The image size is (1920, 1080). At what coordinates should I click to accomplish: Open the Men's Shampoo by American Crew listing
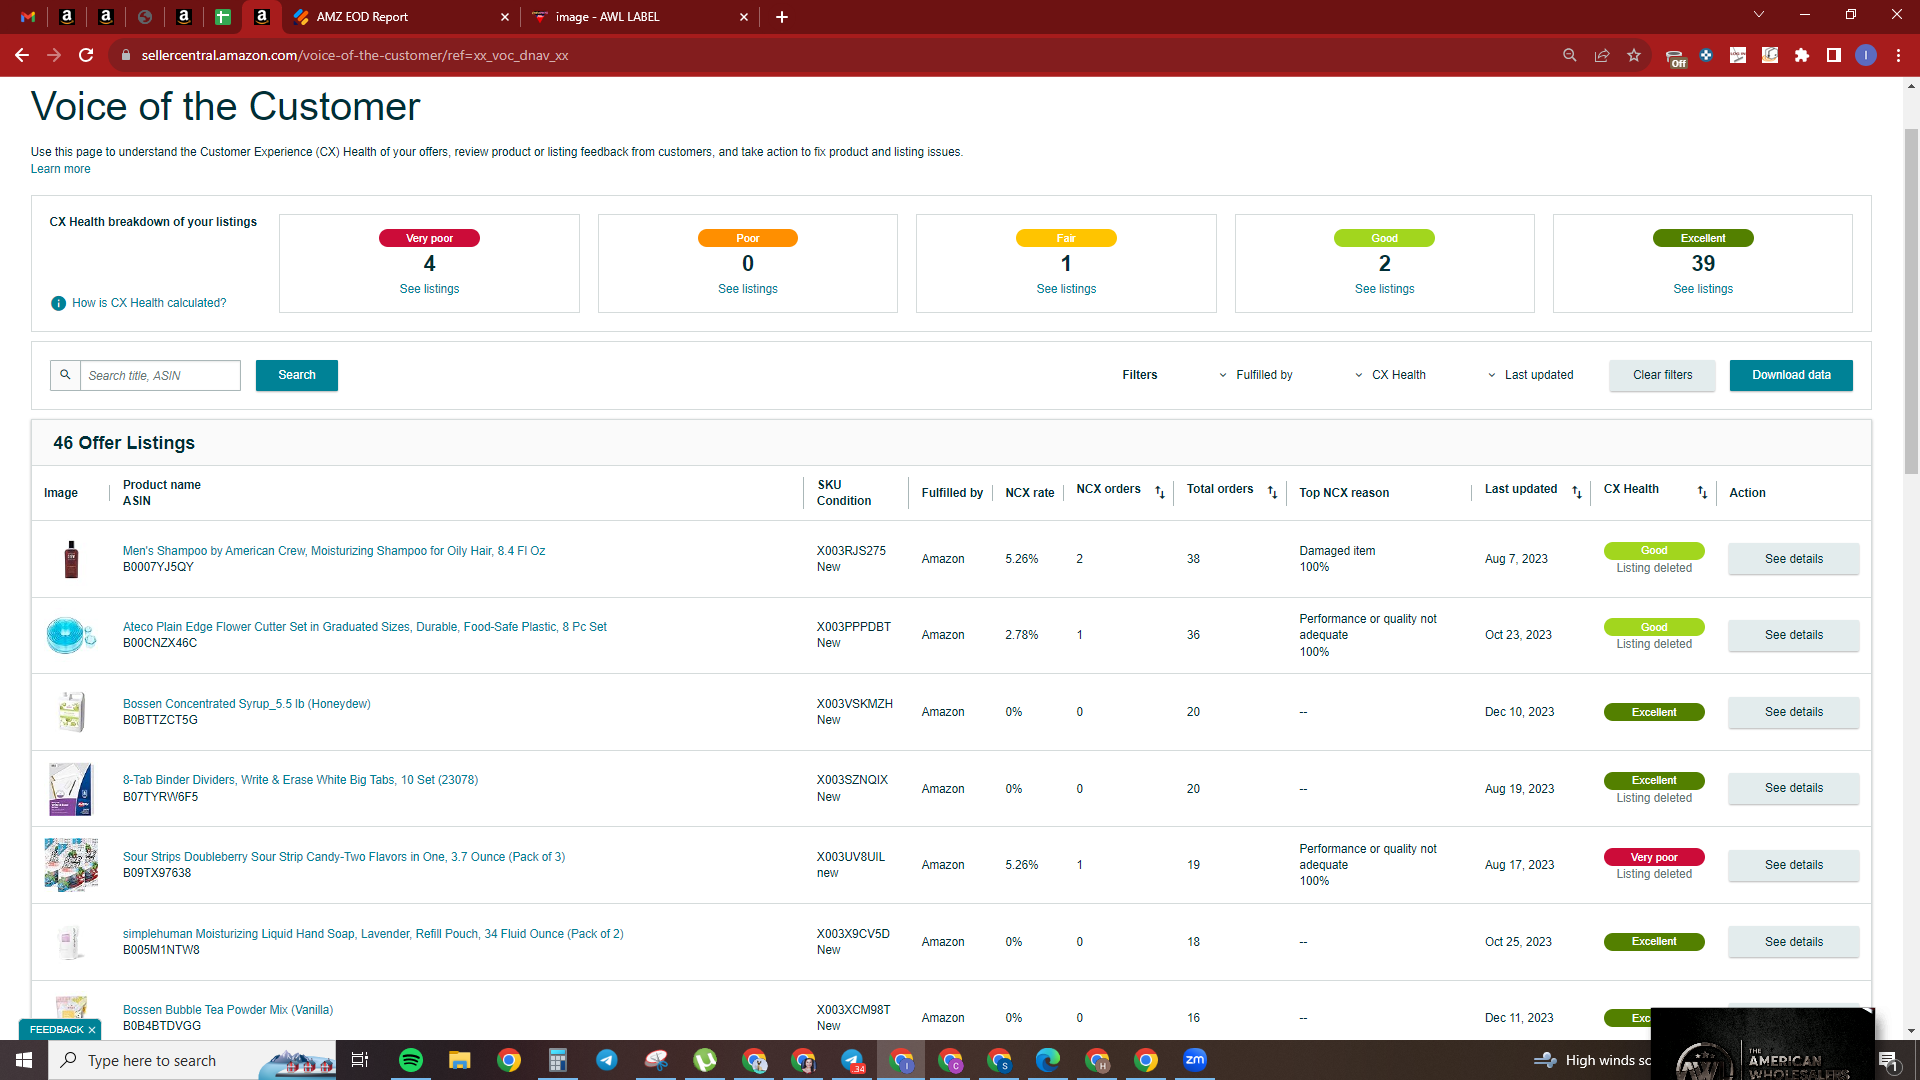pyautogui.click(x=334, y=551)
